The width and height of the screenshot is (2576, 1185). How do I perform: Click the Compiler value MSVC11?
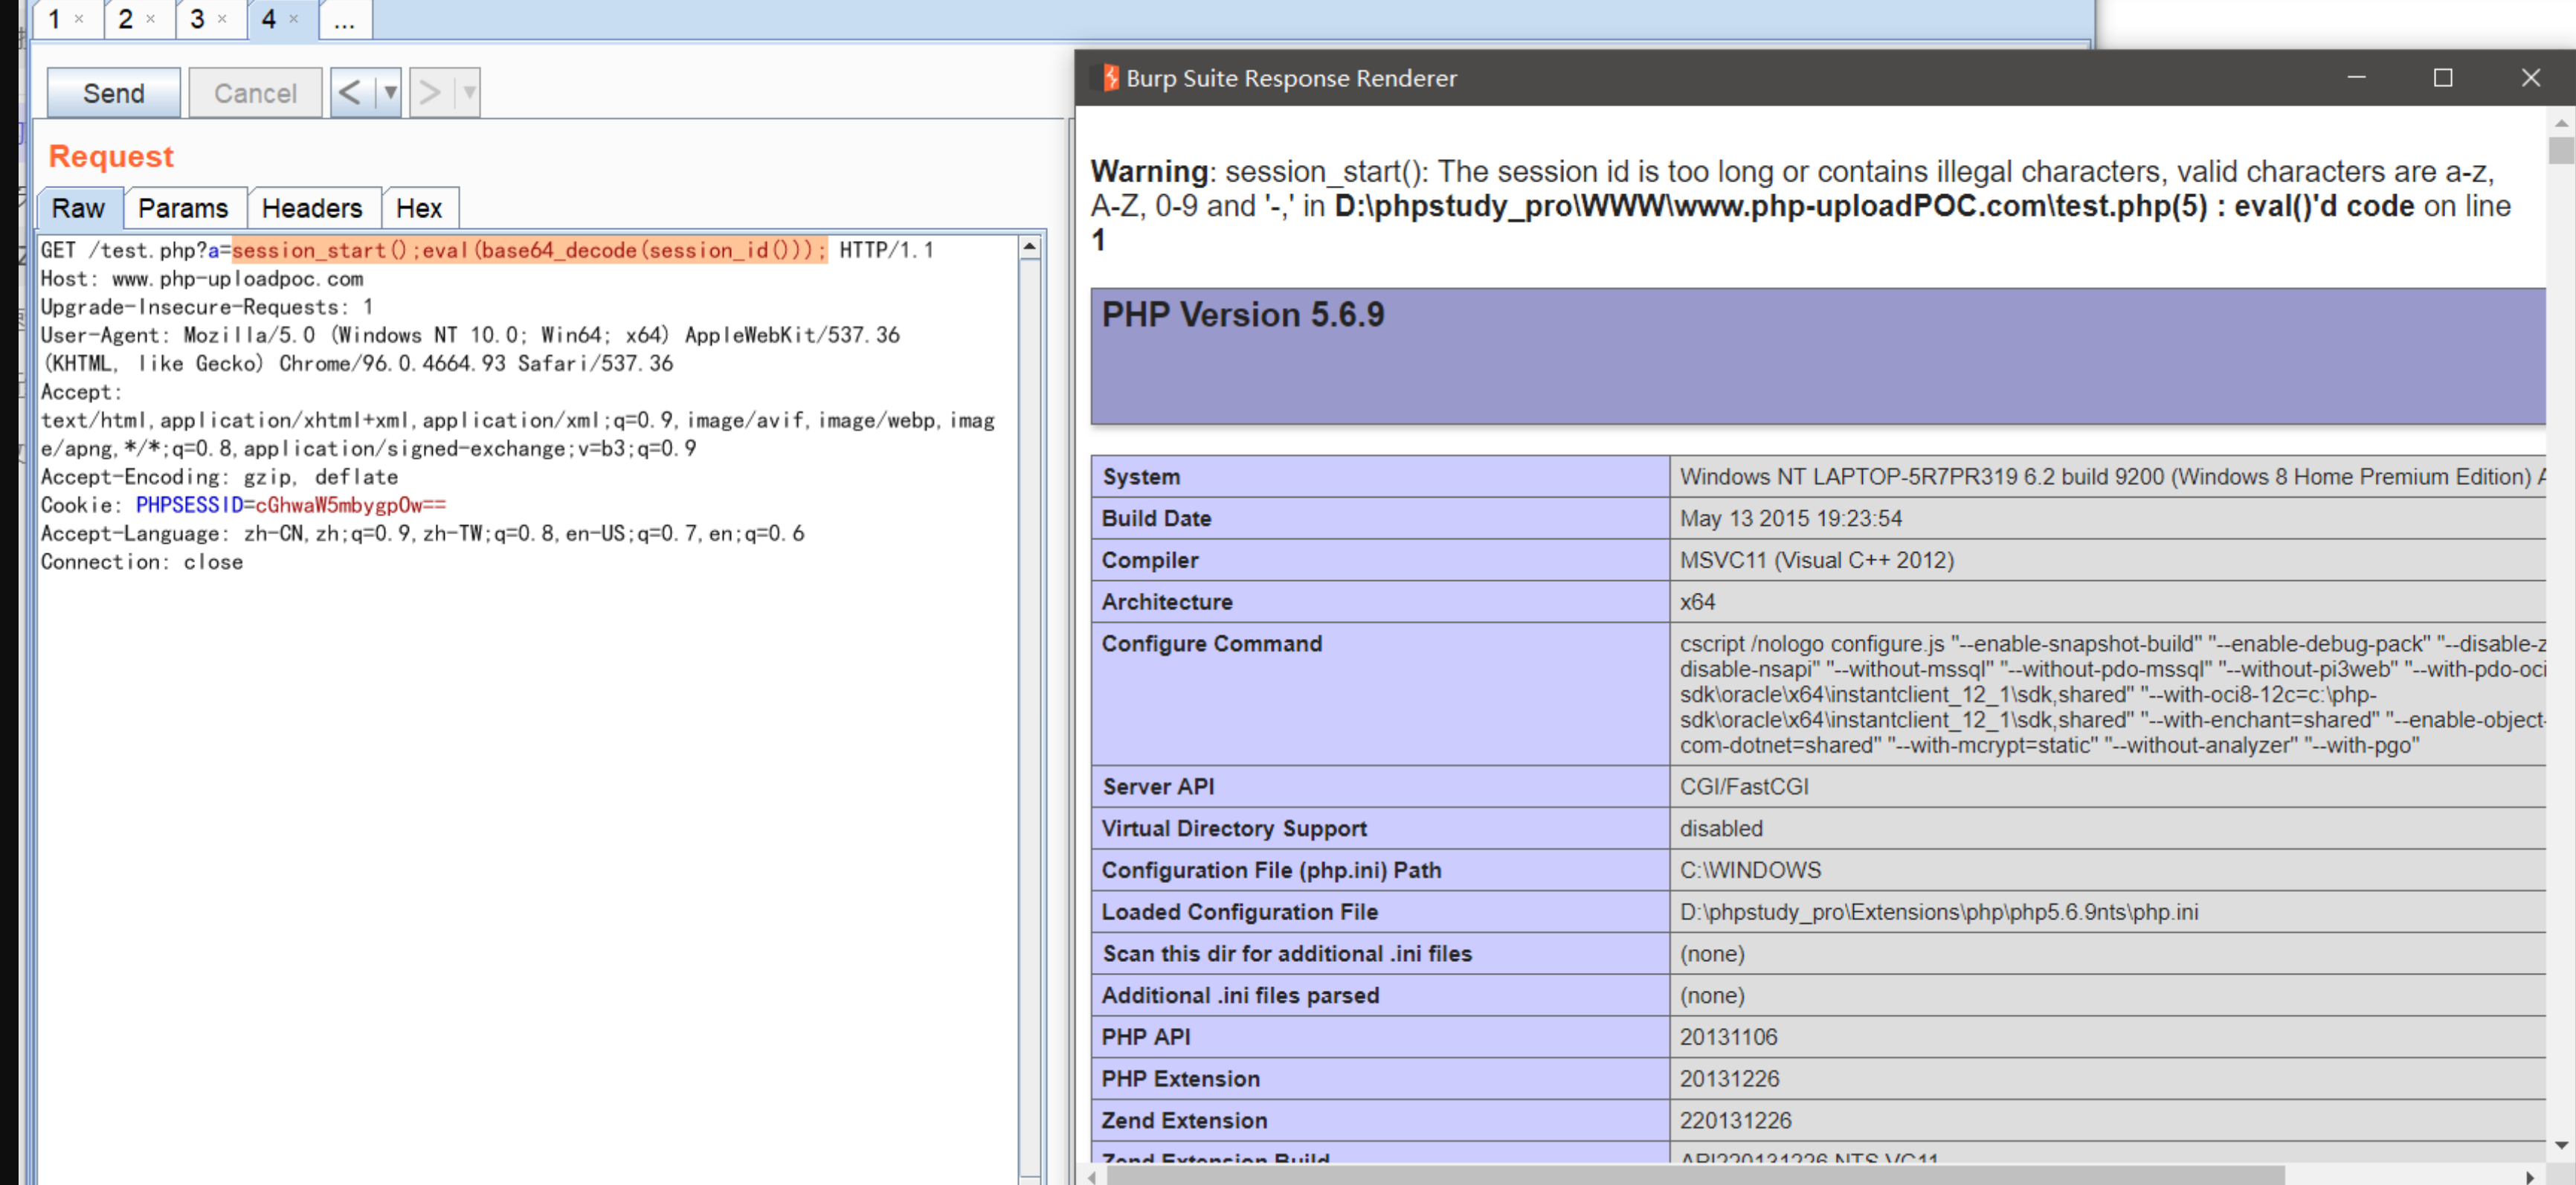pos(1817,561)
